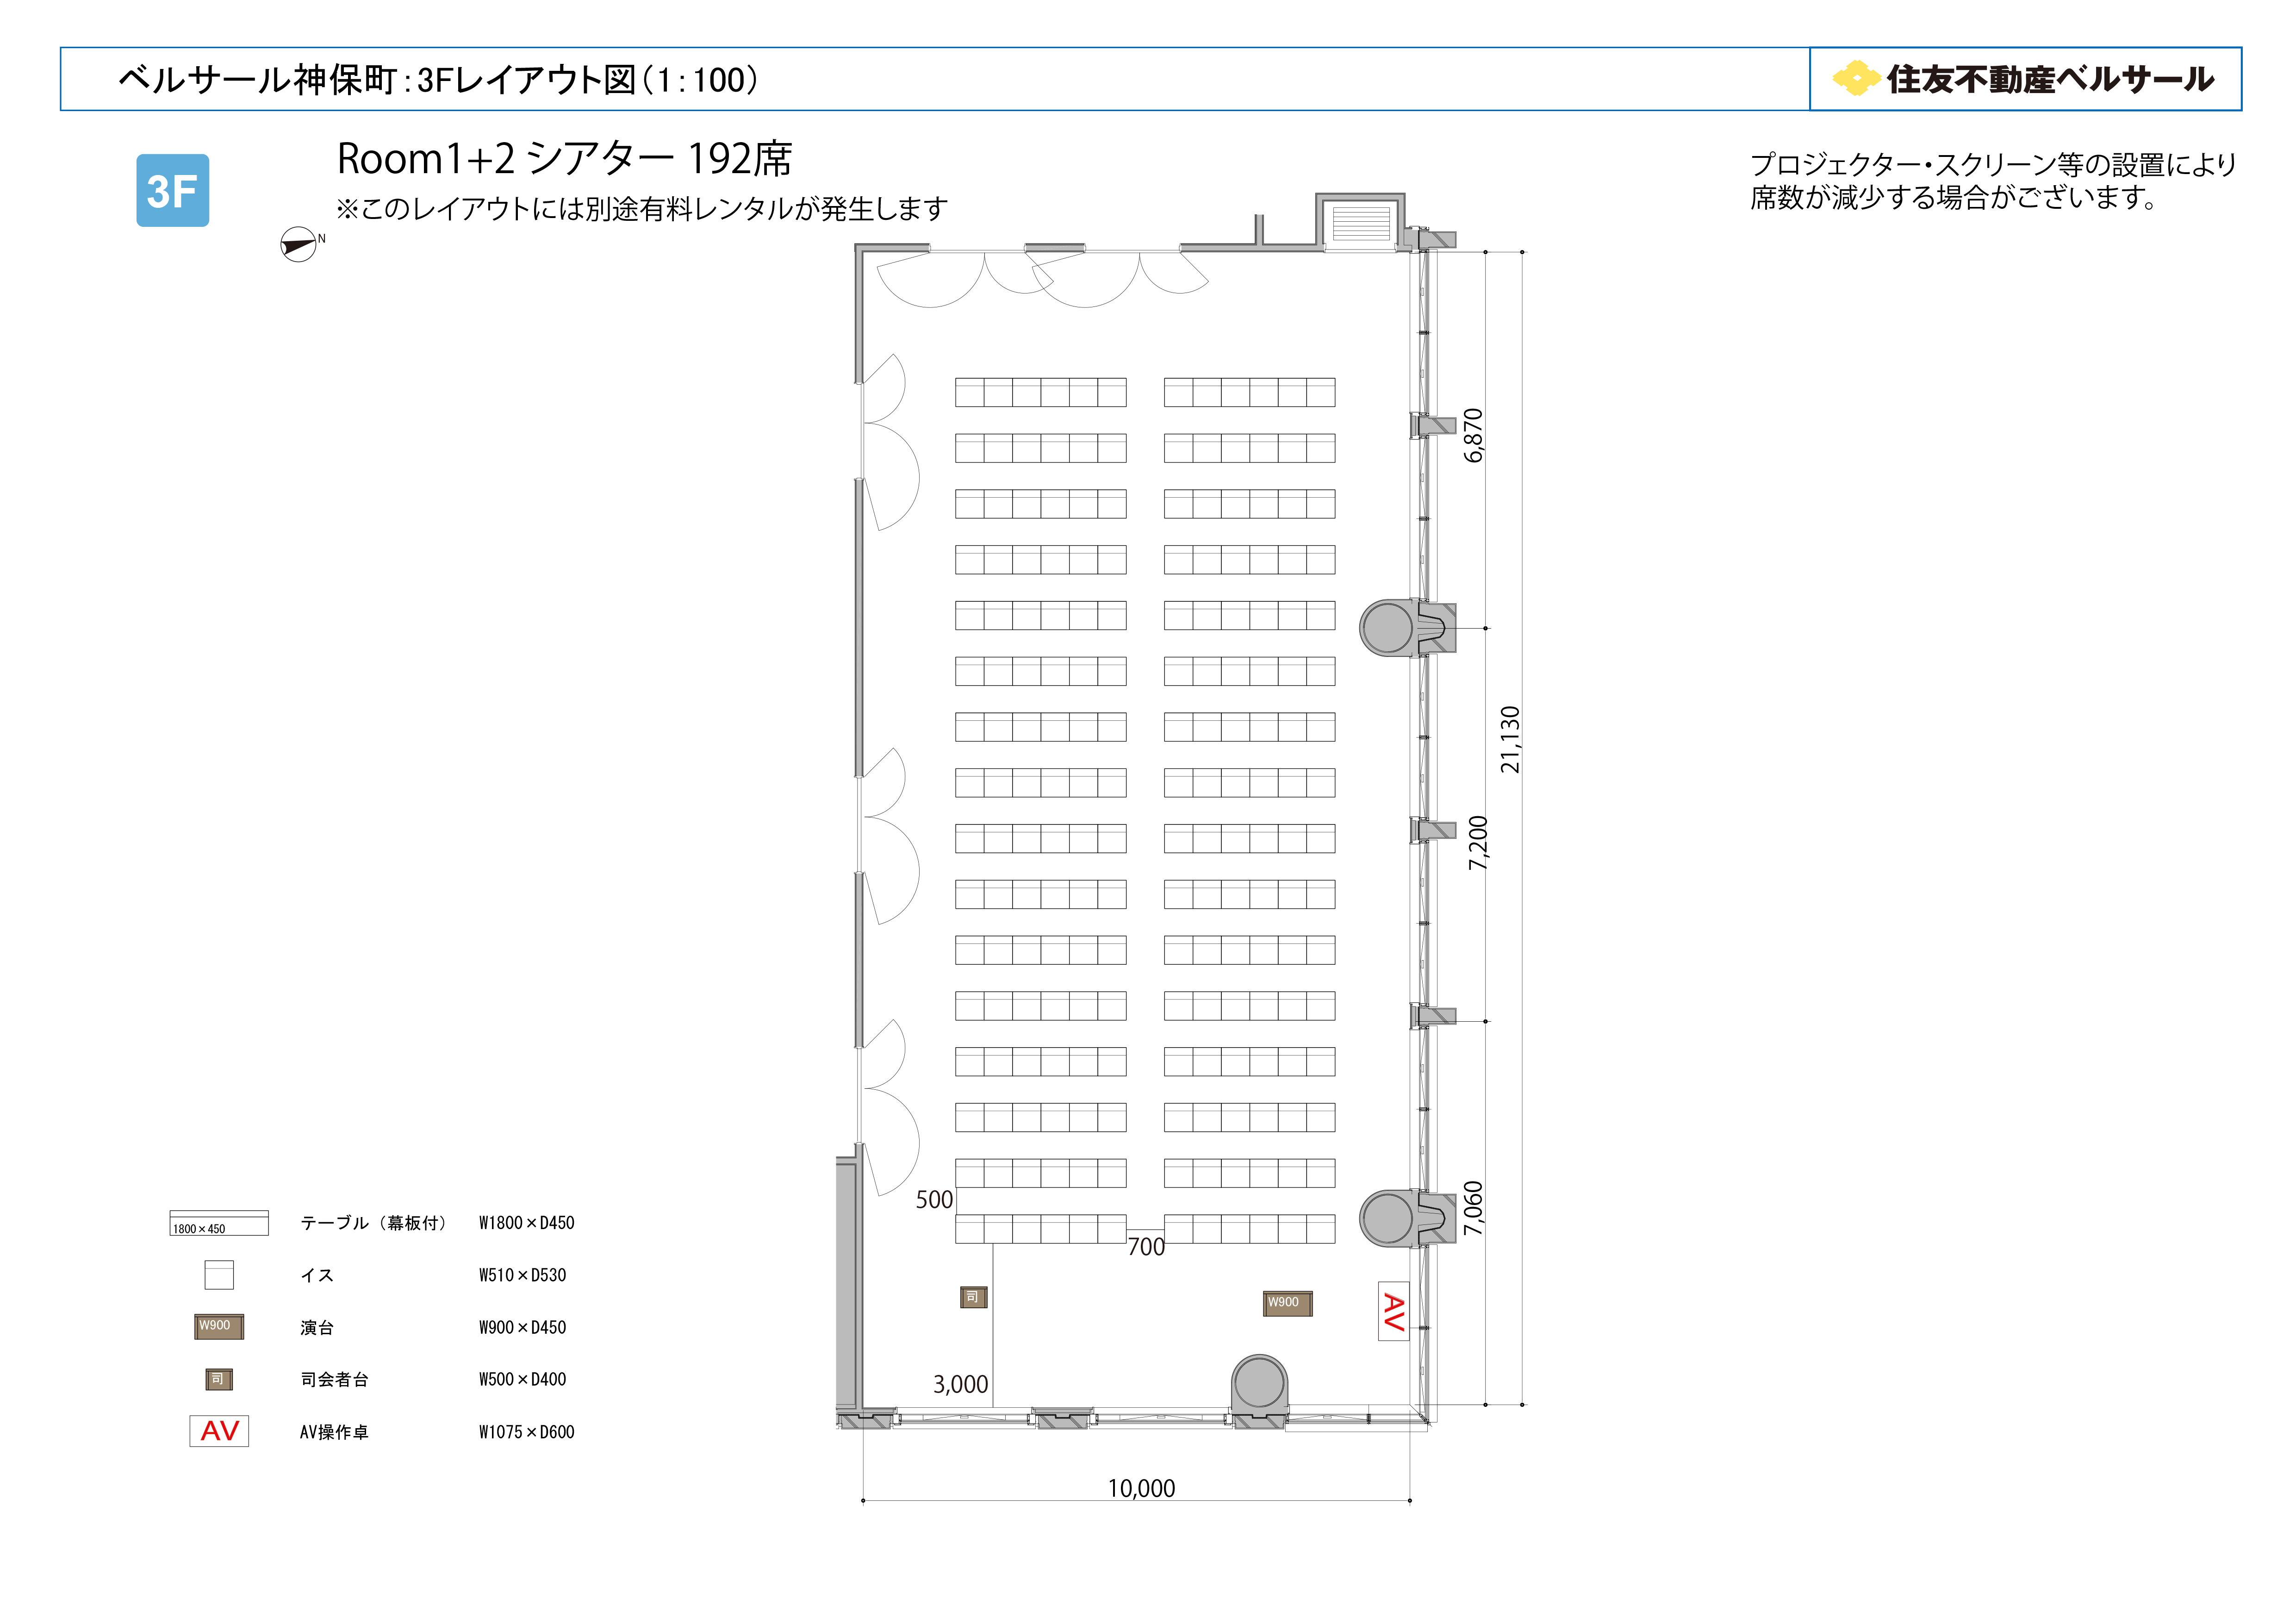Click the 6,870 dimension label

click(1473, 435)
